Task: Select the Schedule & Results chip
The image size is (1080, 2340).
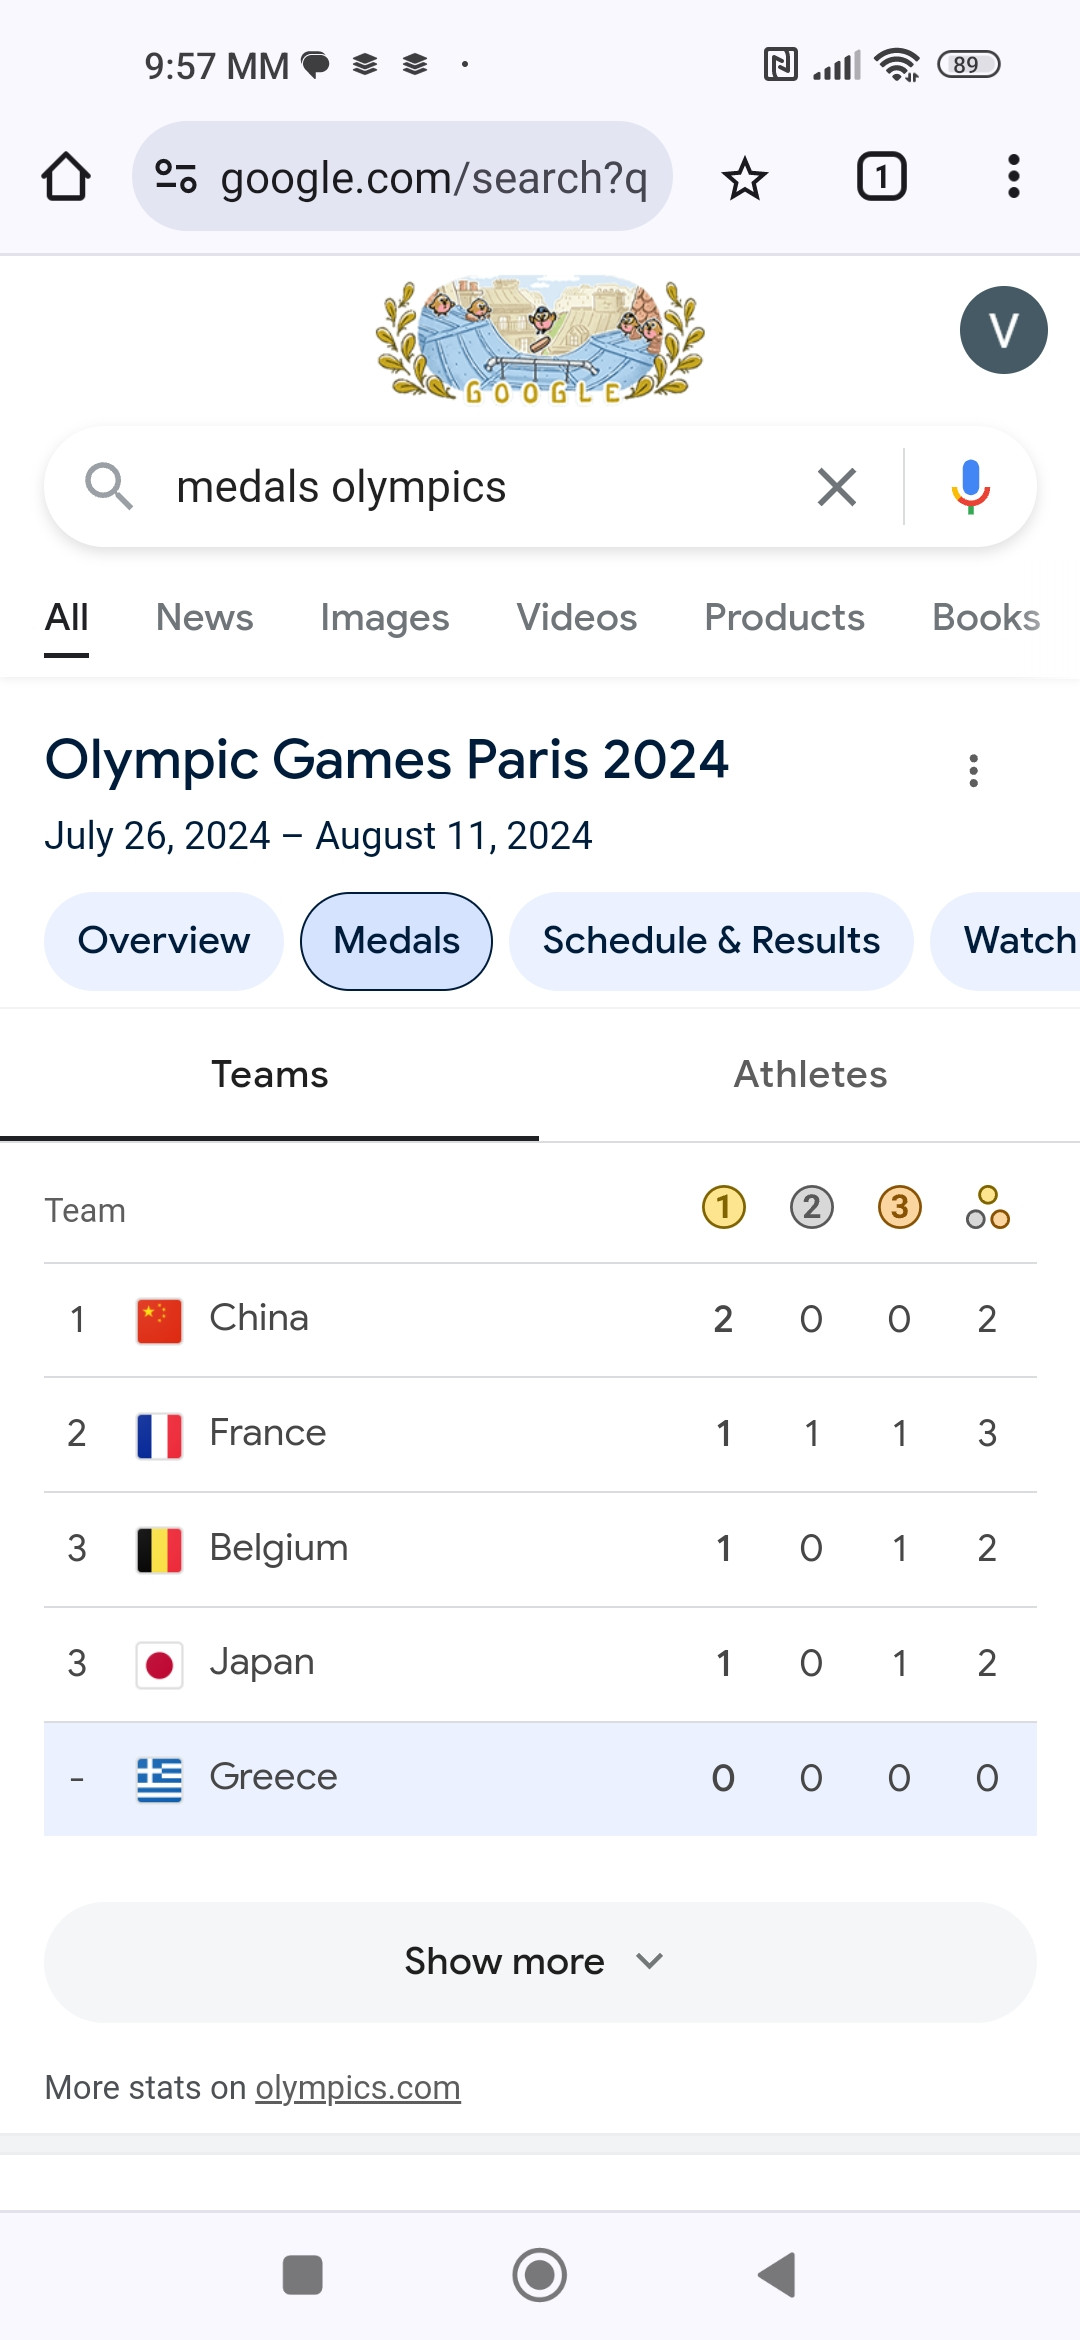Action: tap(711, 941)
